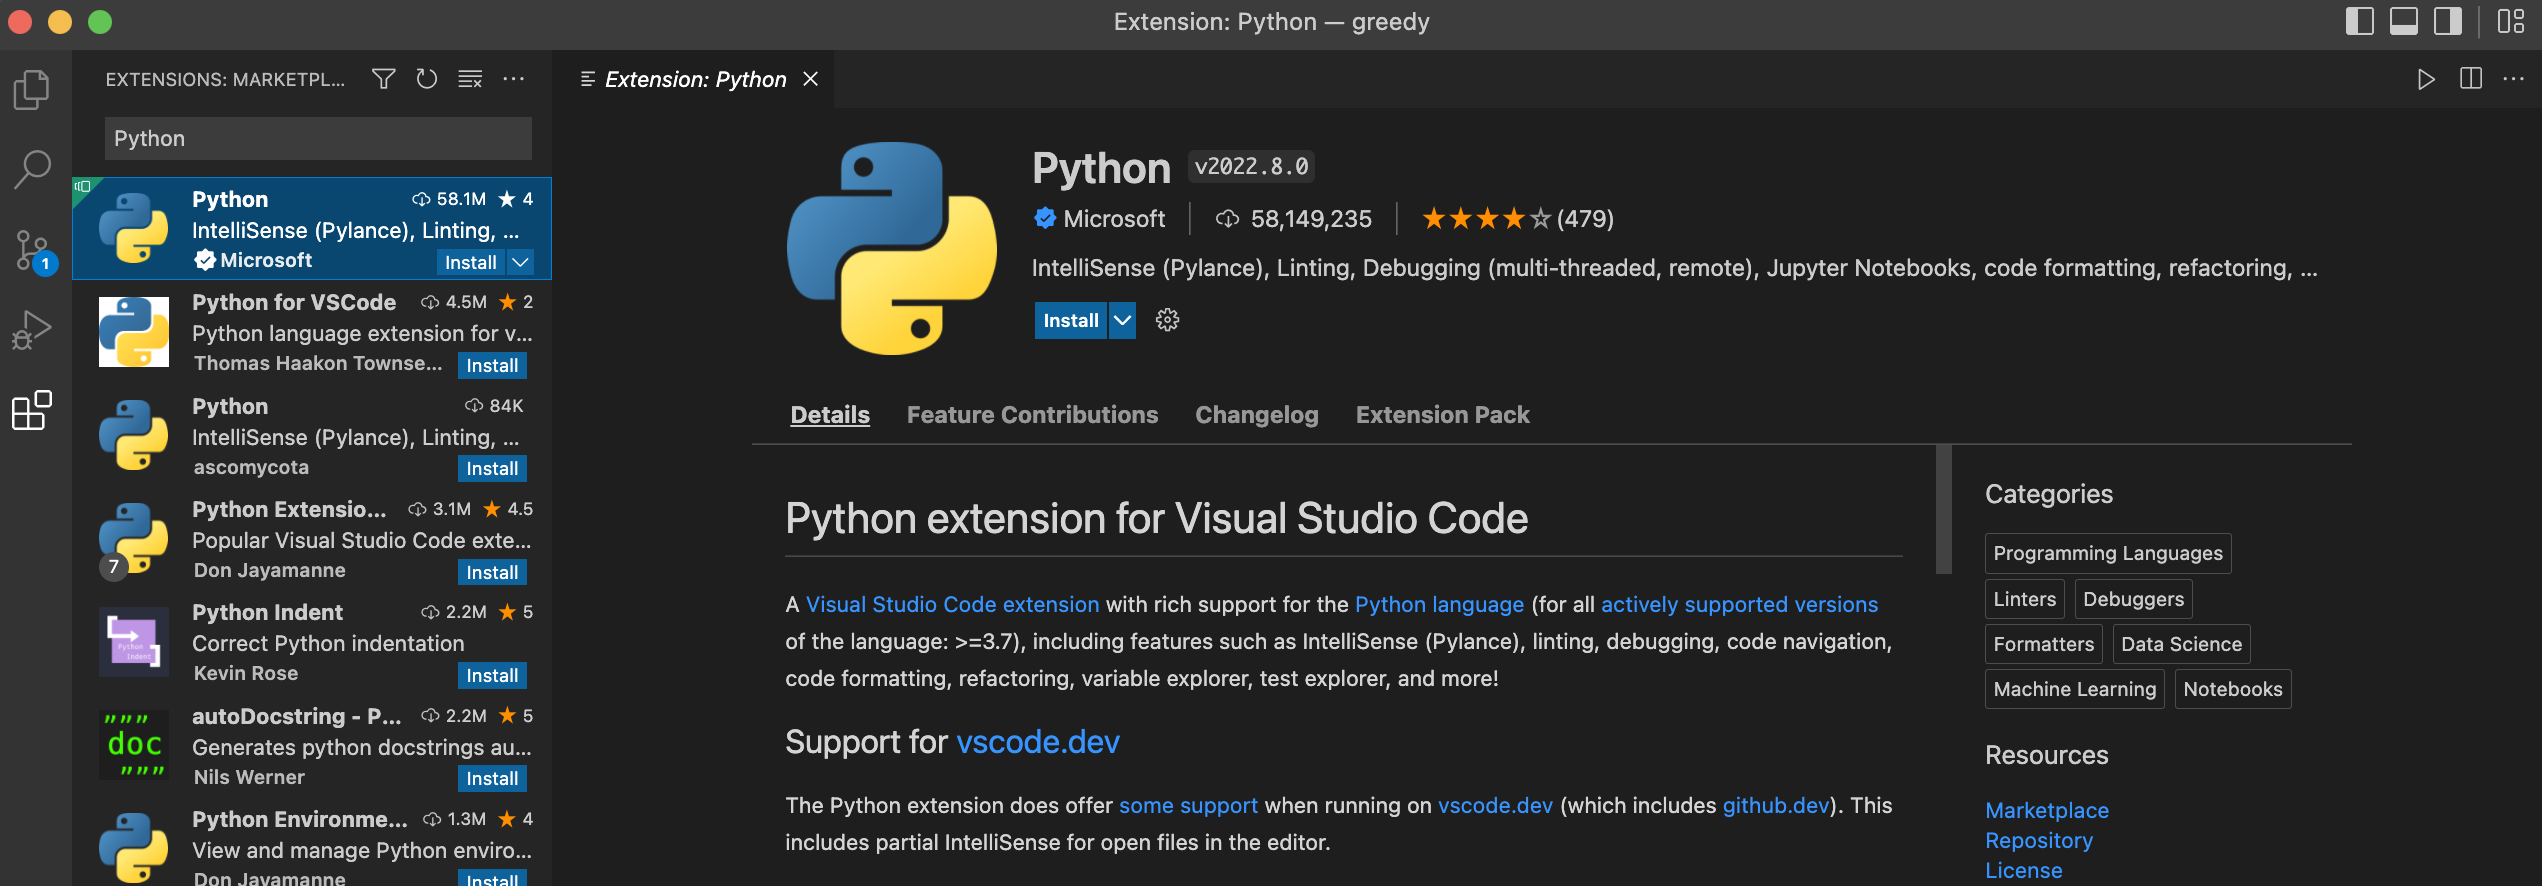The width and height of the screenshot is (2542, 886).
Task: Open Views and More Actions menu in Extensions header
Action: click(x=514, y=79)
